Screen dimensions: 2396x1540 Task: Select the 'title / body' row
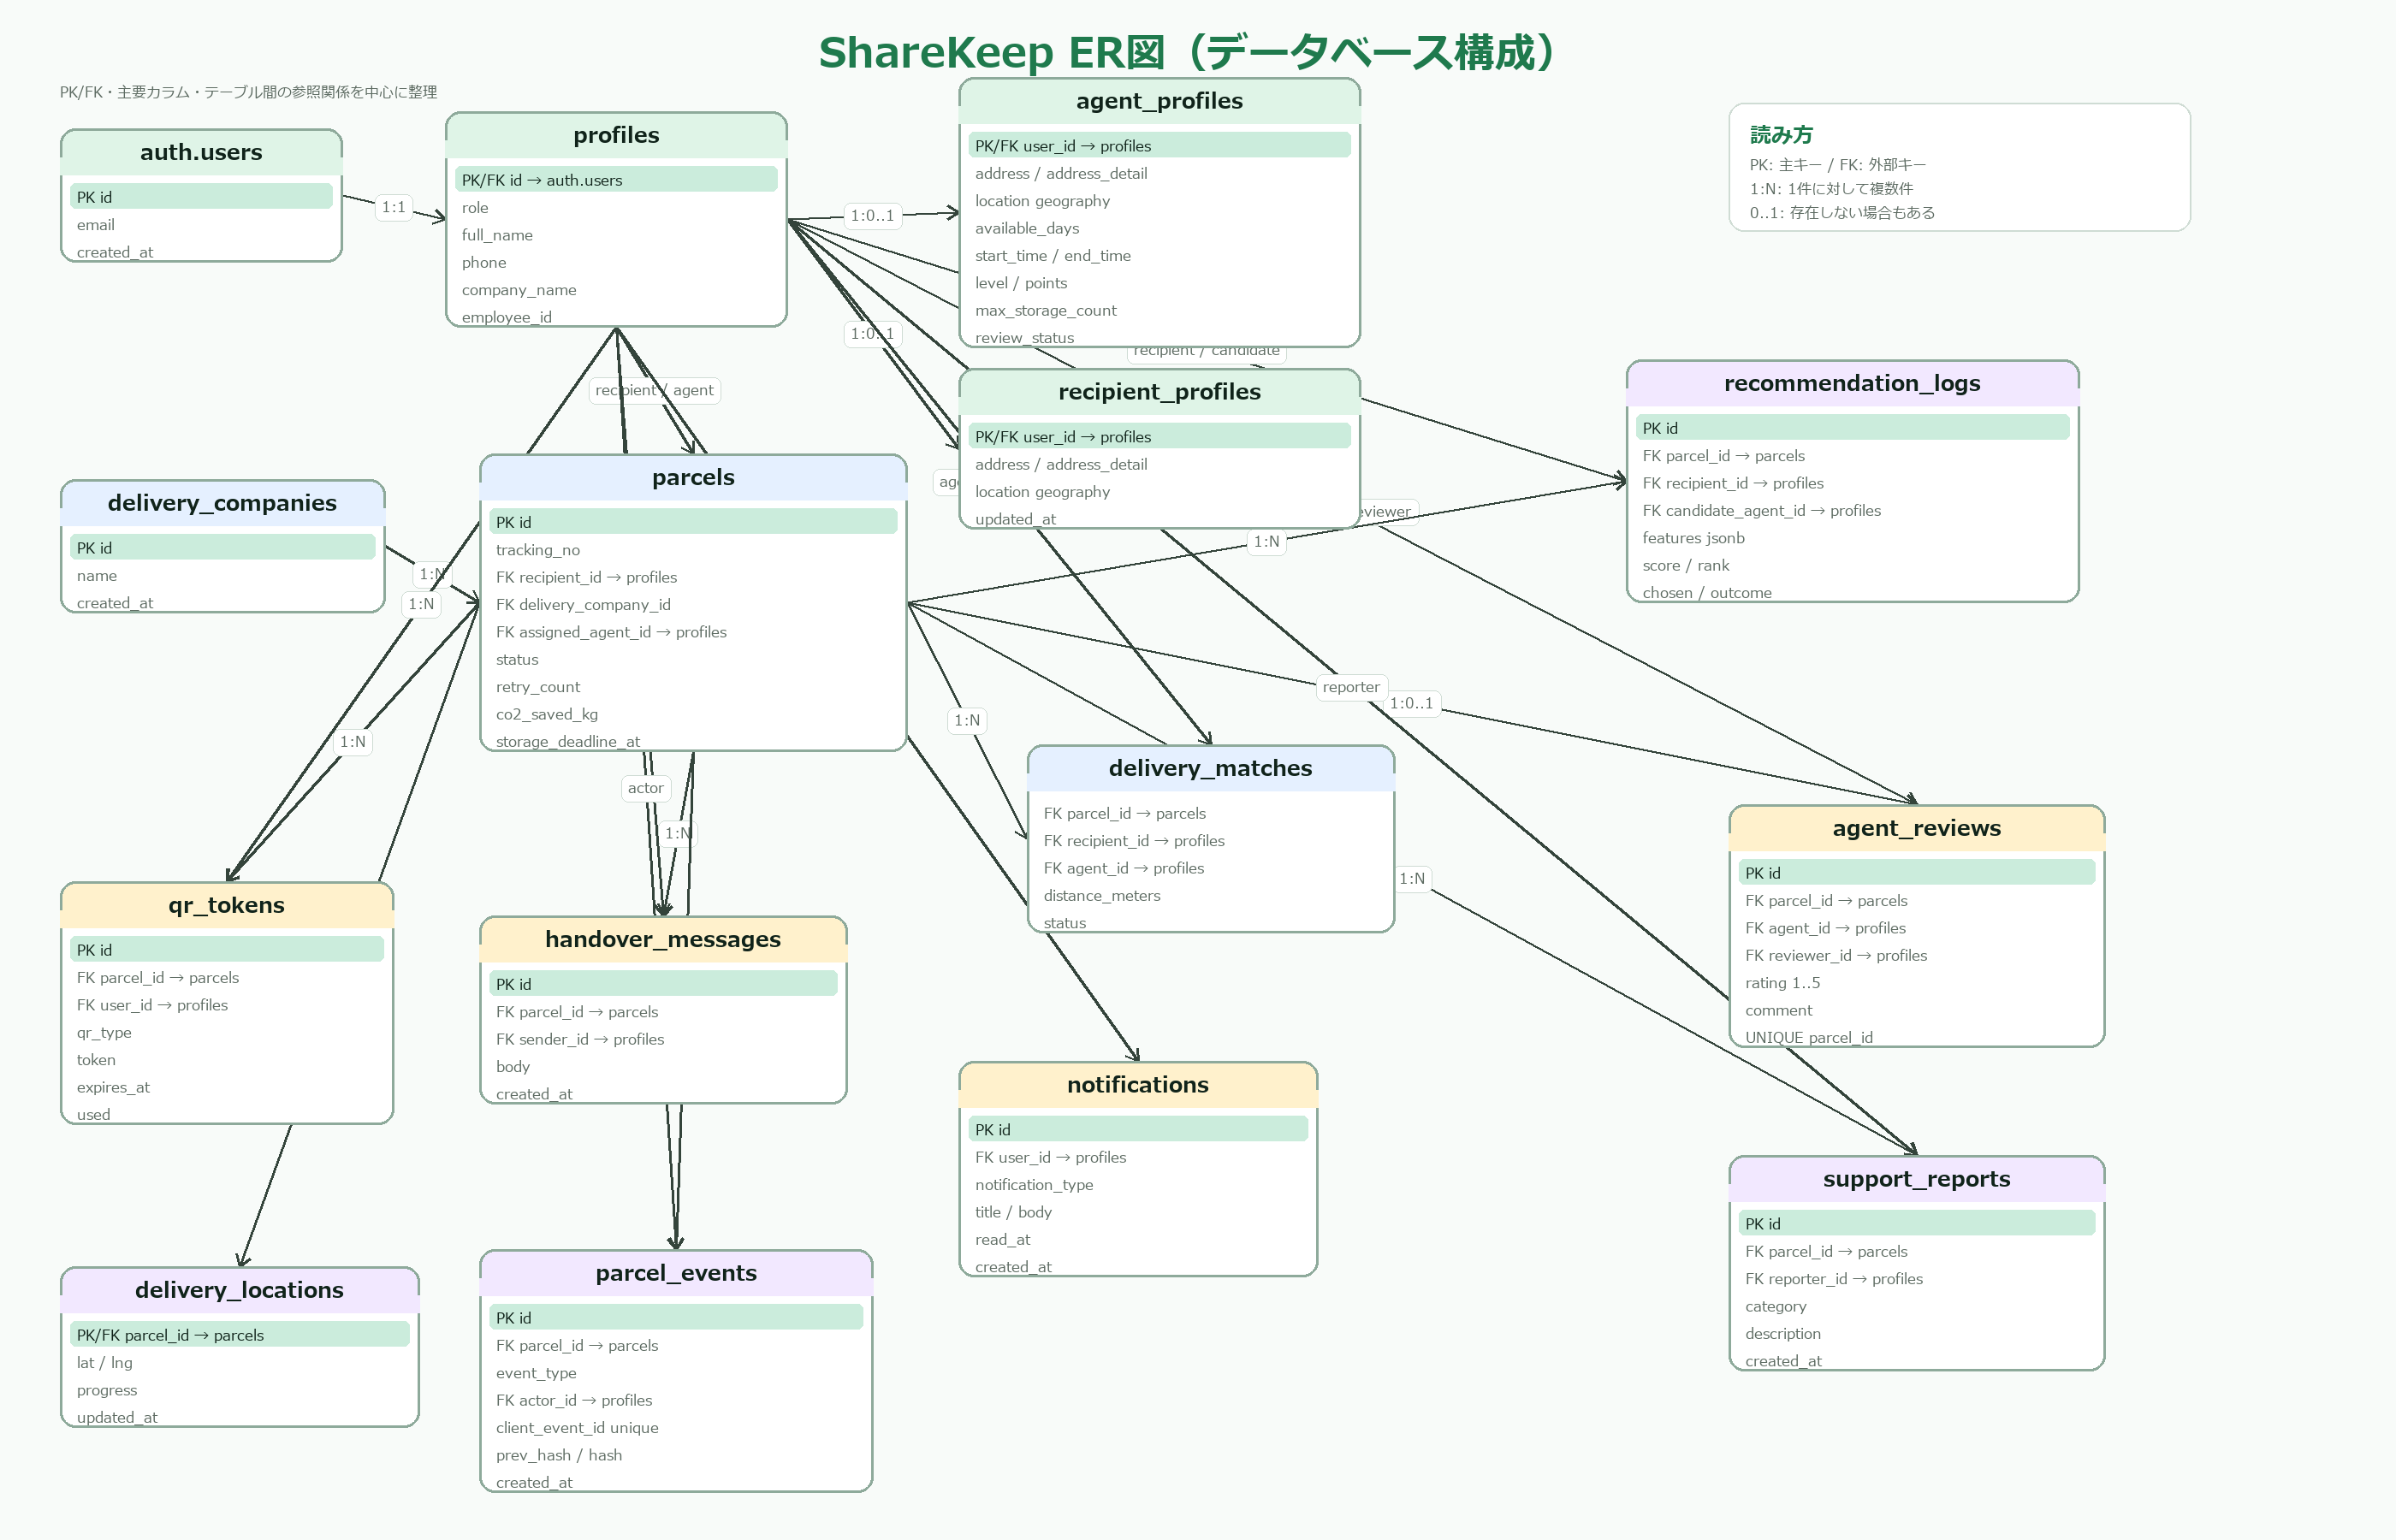pos(1013,1212)
